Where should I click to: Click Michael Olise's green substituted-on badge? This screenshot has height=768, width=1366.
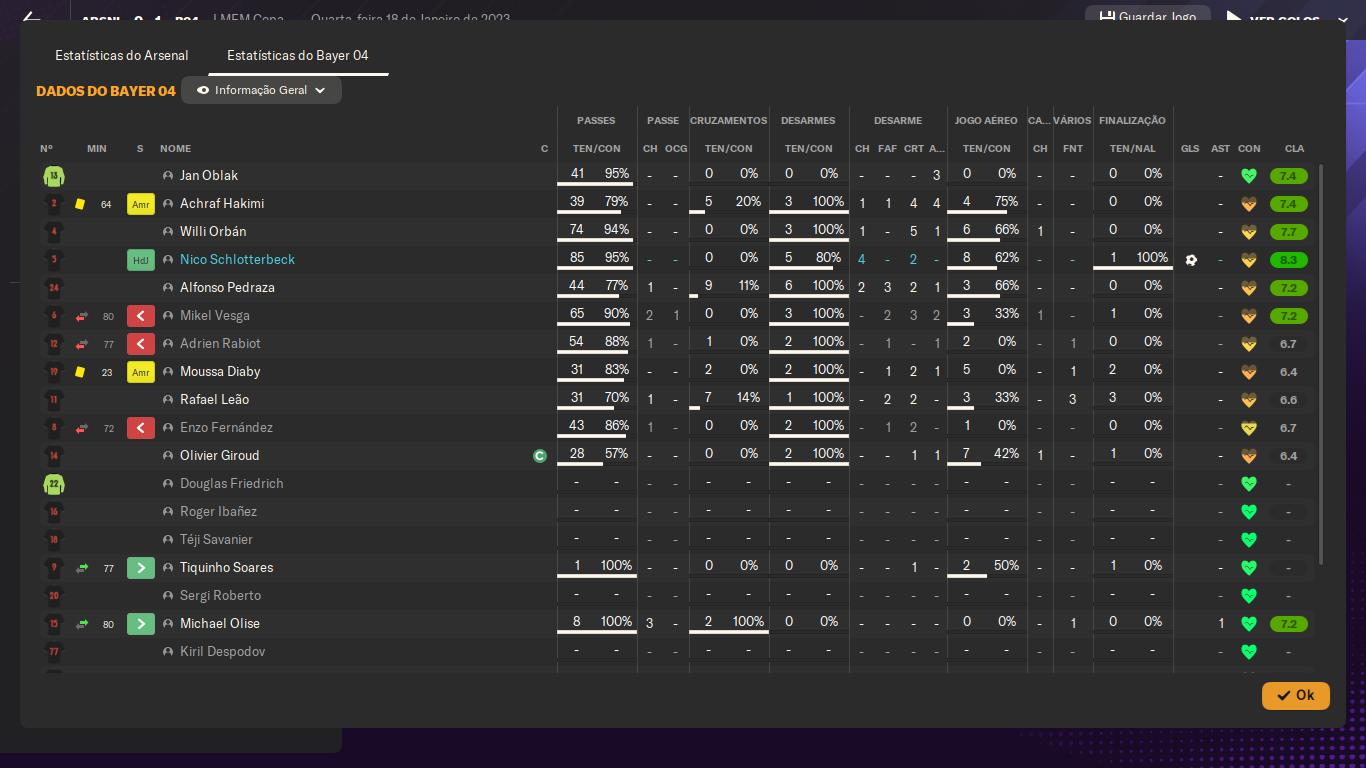point(141,624)
